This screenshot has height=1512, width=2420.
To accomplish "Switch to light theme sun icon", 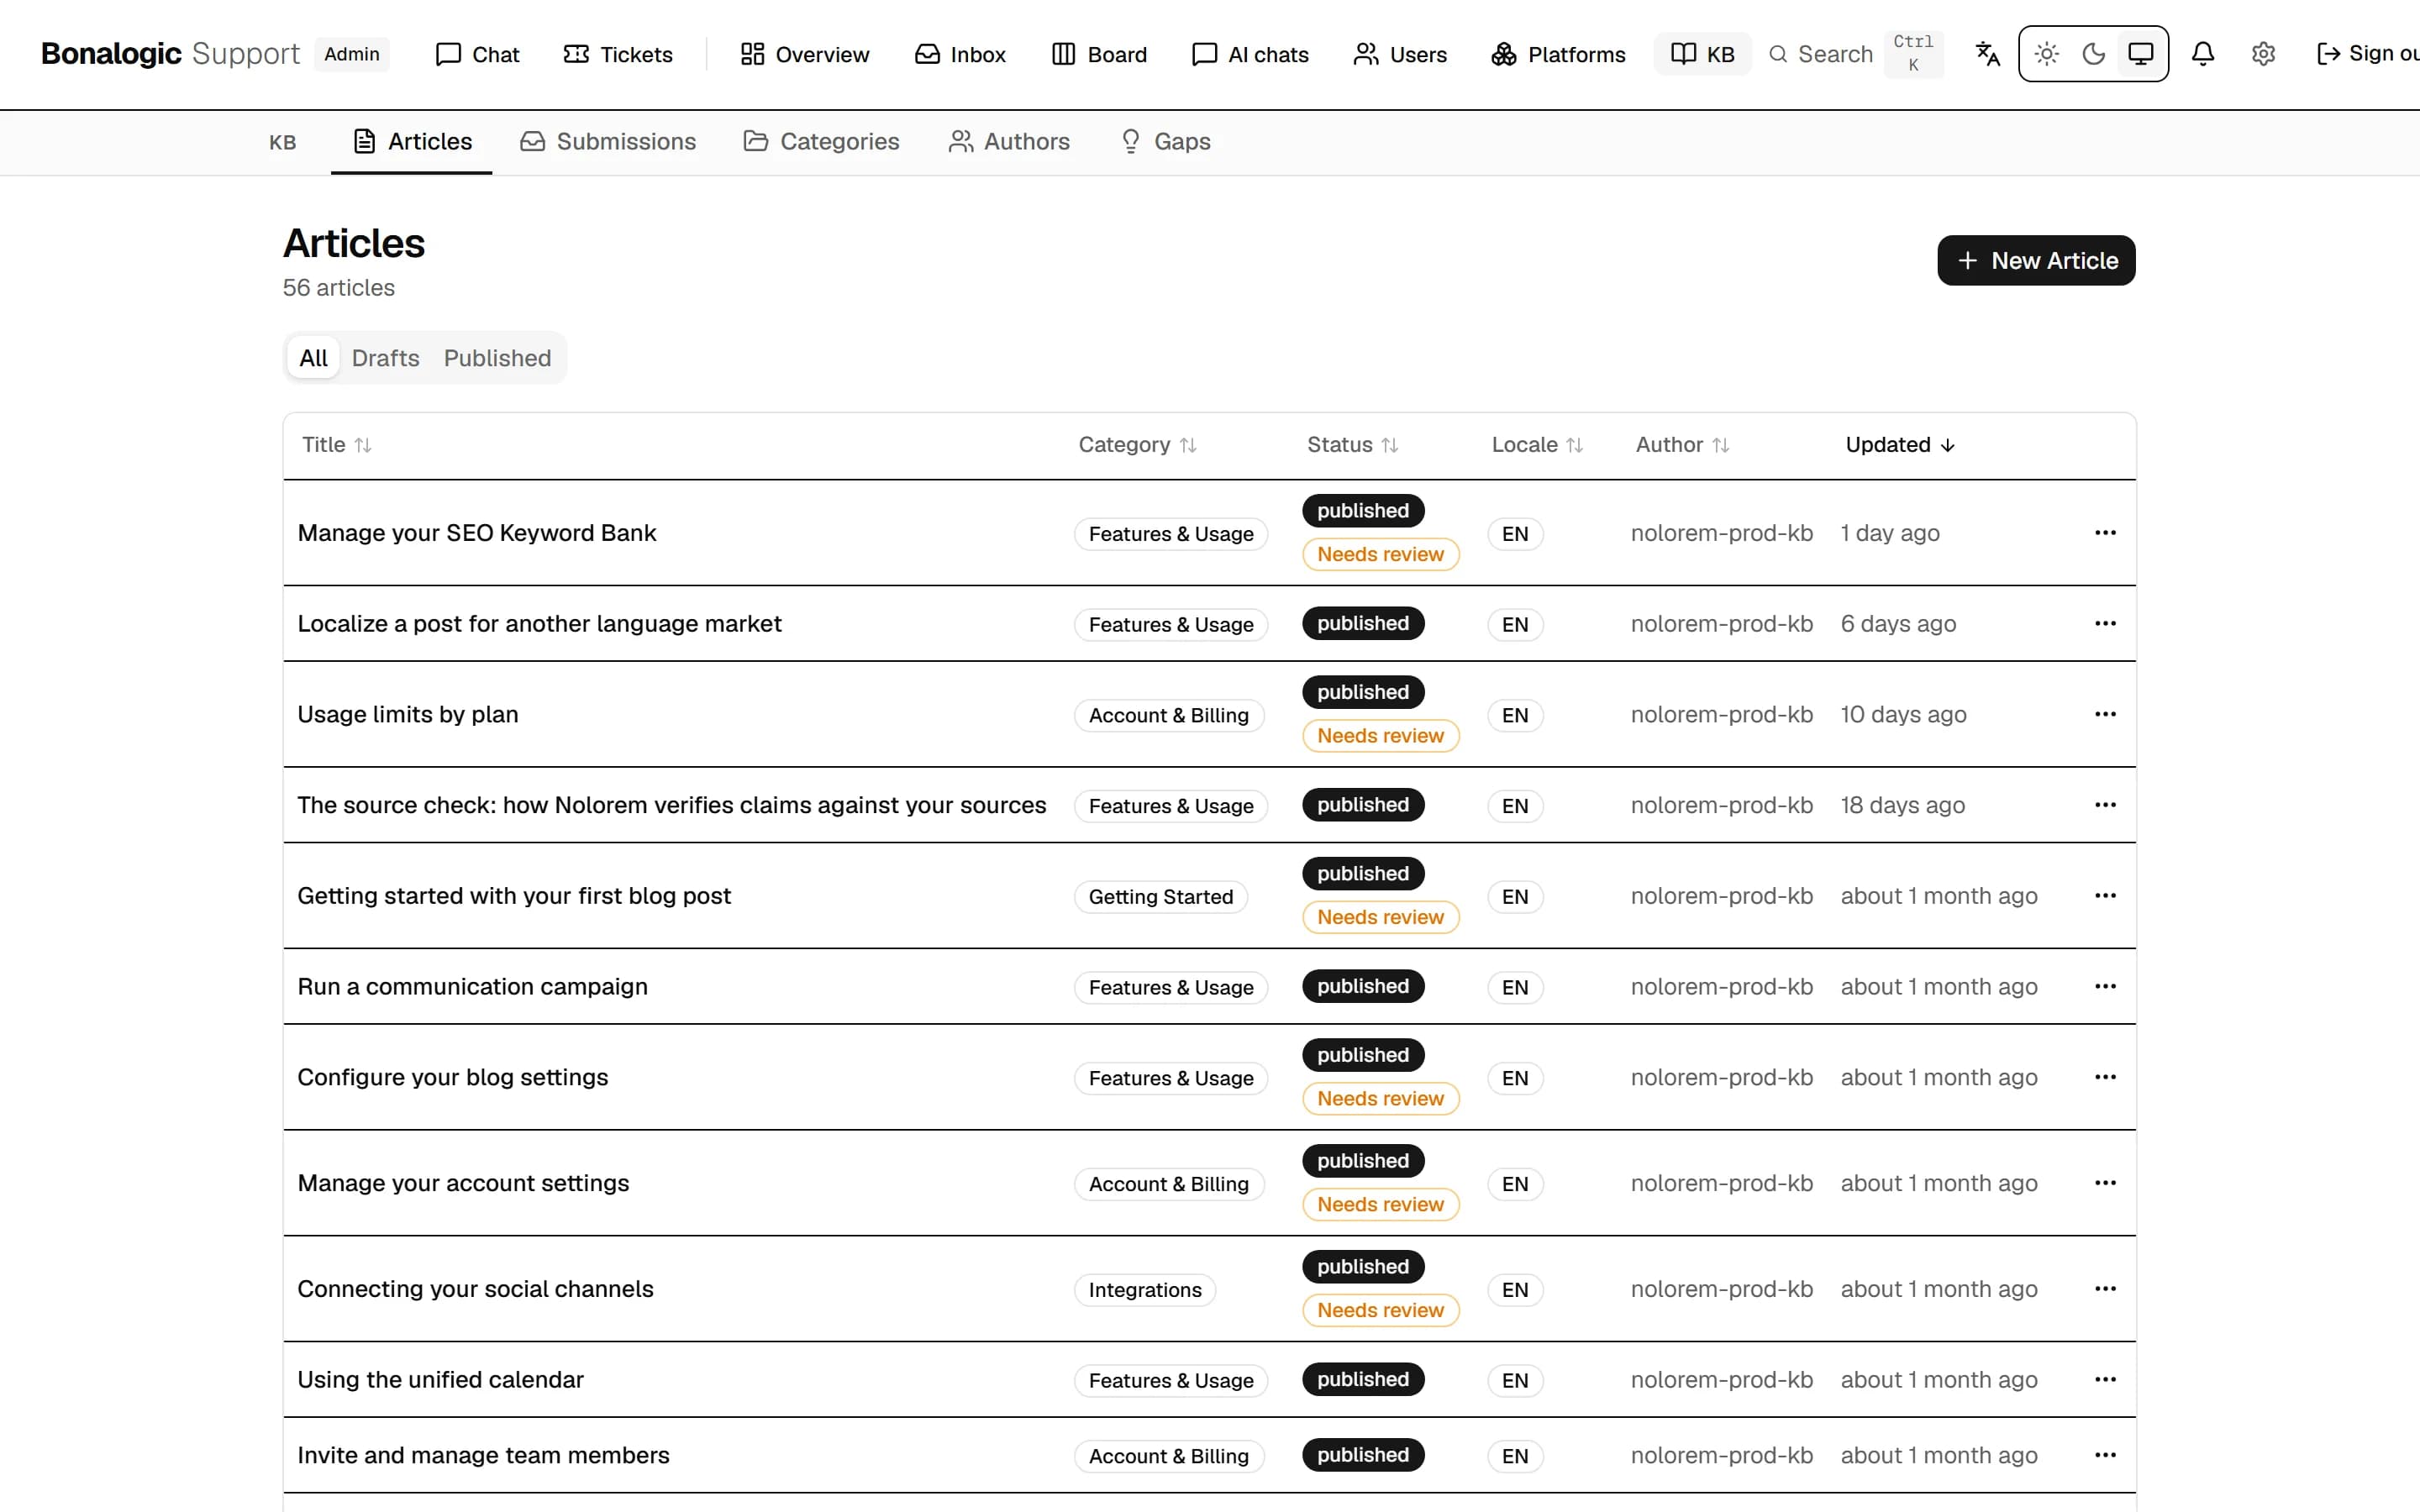I will pos(2046,54).
